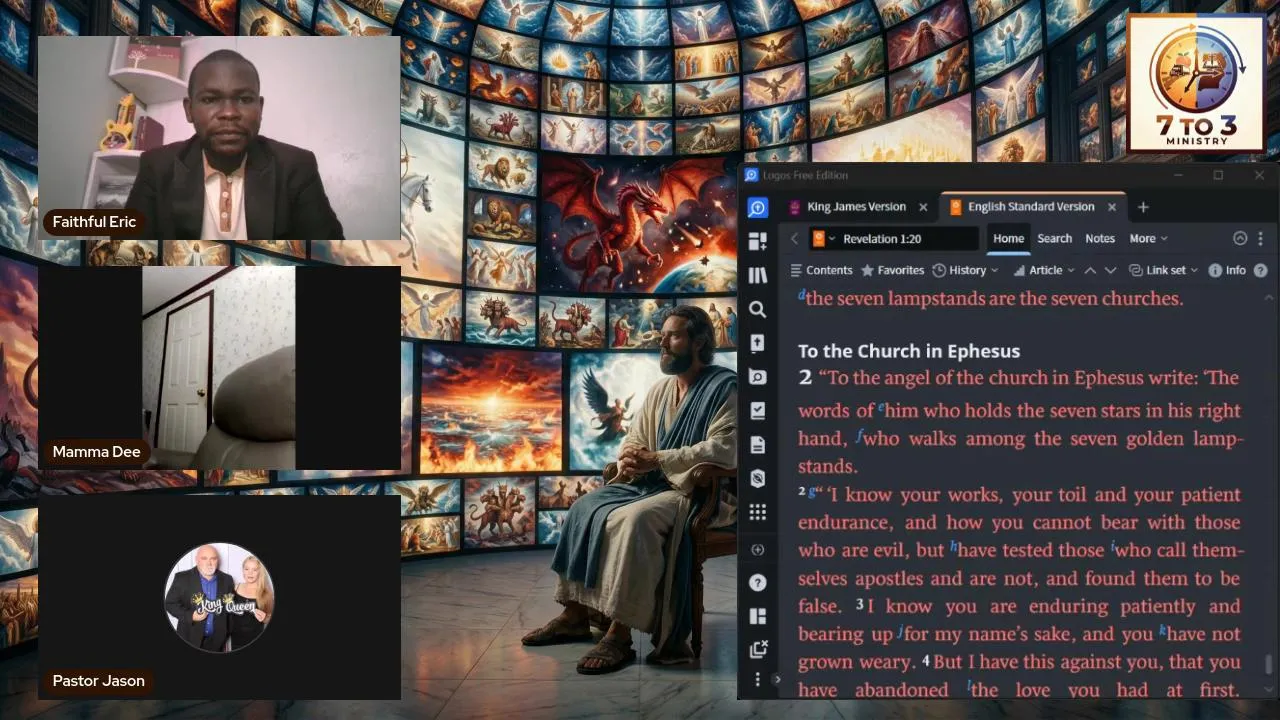Click footnote j before "for my name's sake"
This screenshot has width=1280, height=720.
[900, 631]
